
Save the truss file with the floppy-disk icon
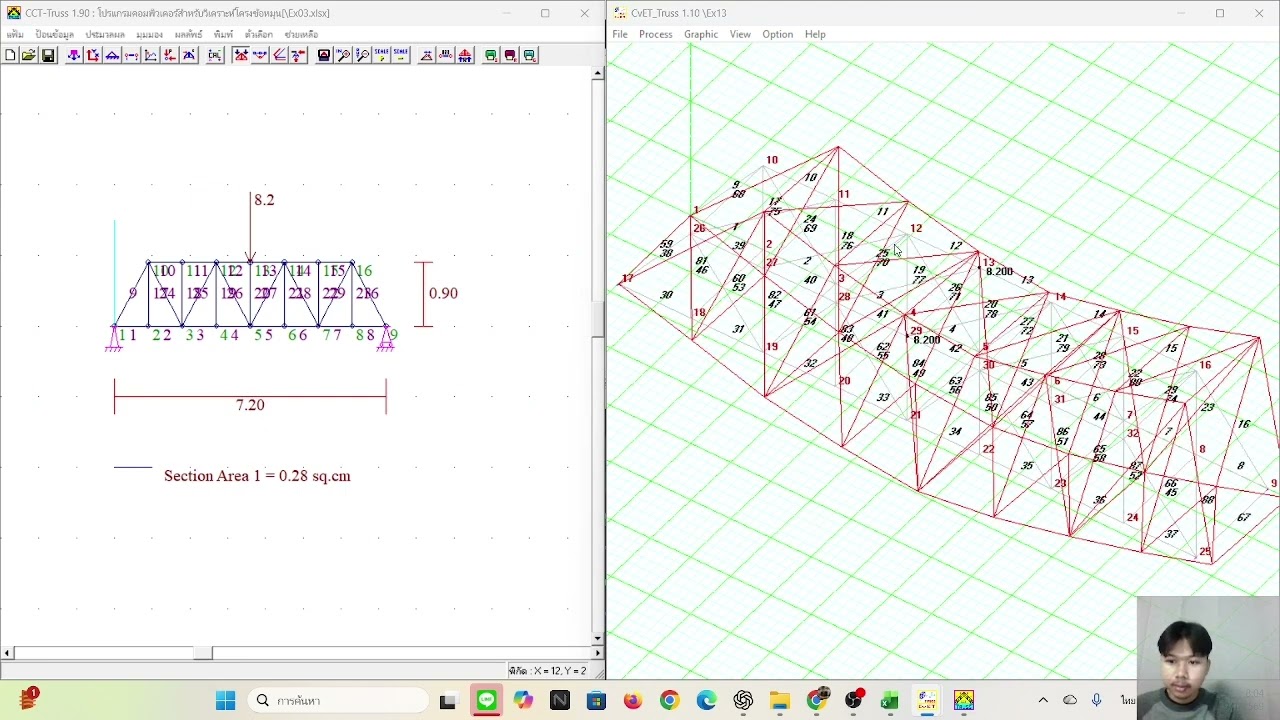point(48,55)
